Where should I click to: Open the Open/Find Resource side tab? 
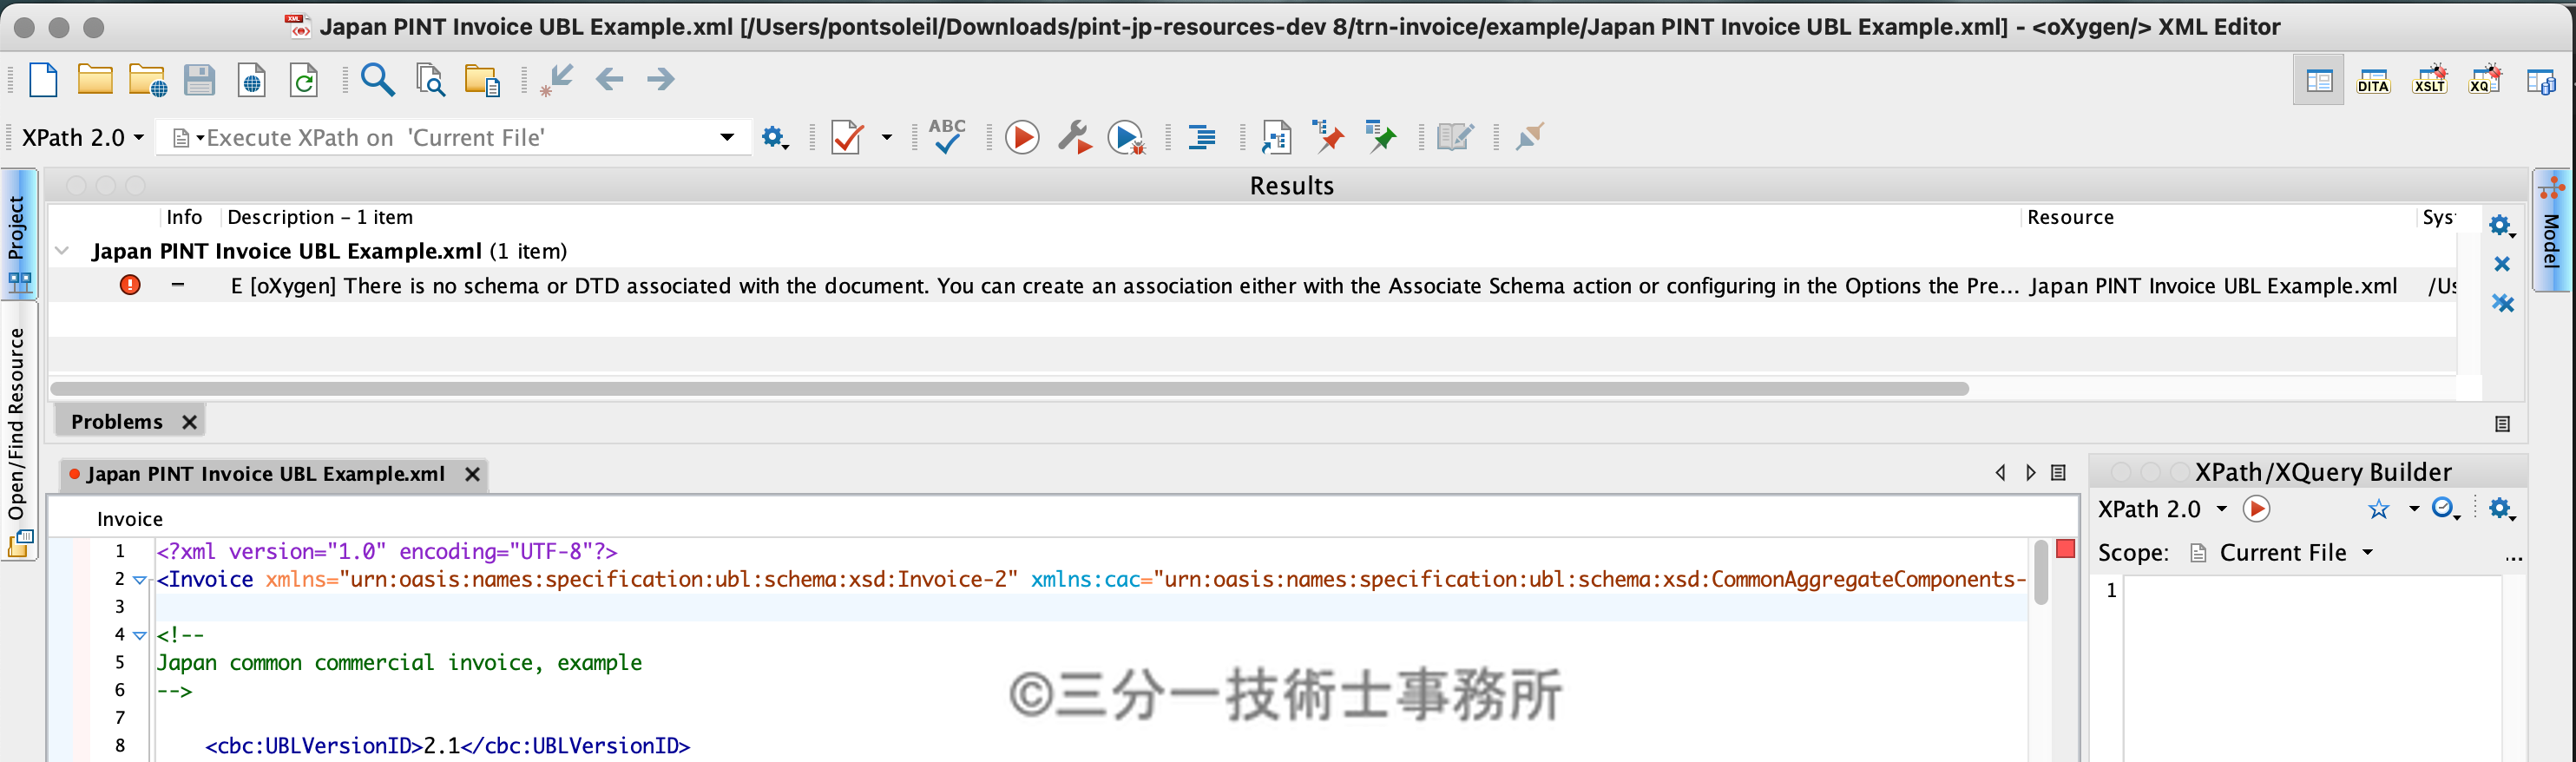point(18,431)
